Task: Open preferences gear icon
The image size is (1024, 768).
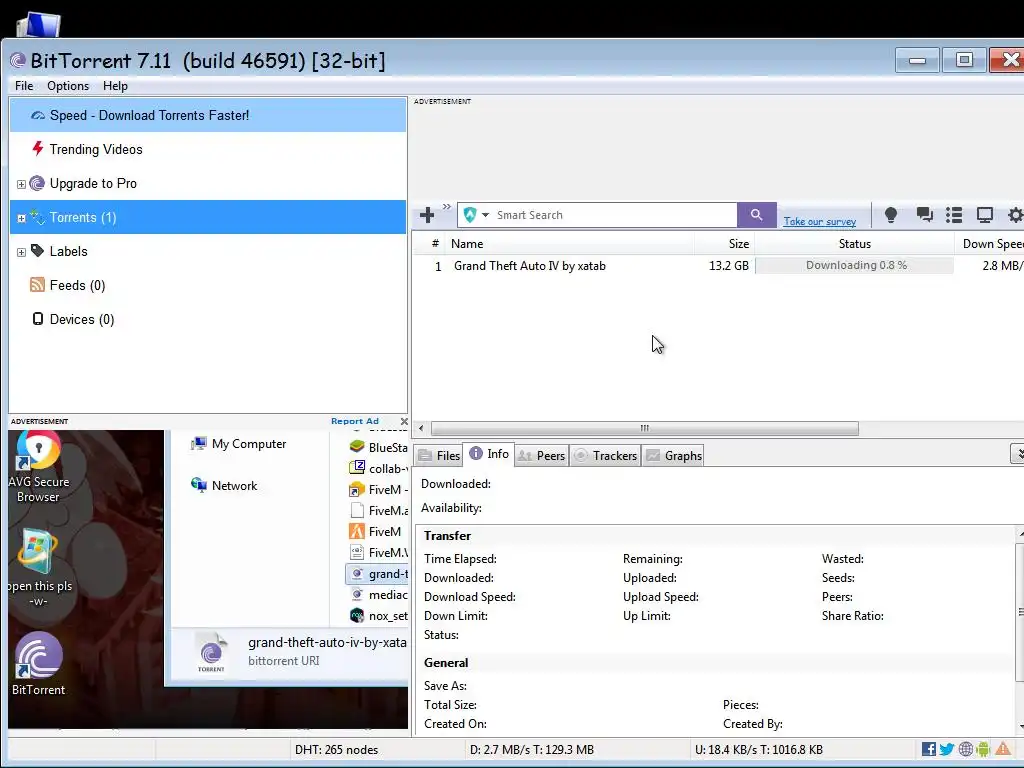Action: (1016, 215)
